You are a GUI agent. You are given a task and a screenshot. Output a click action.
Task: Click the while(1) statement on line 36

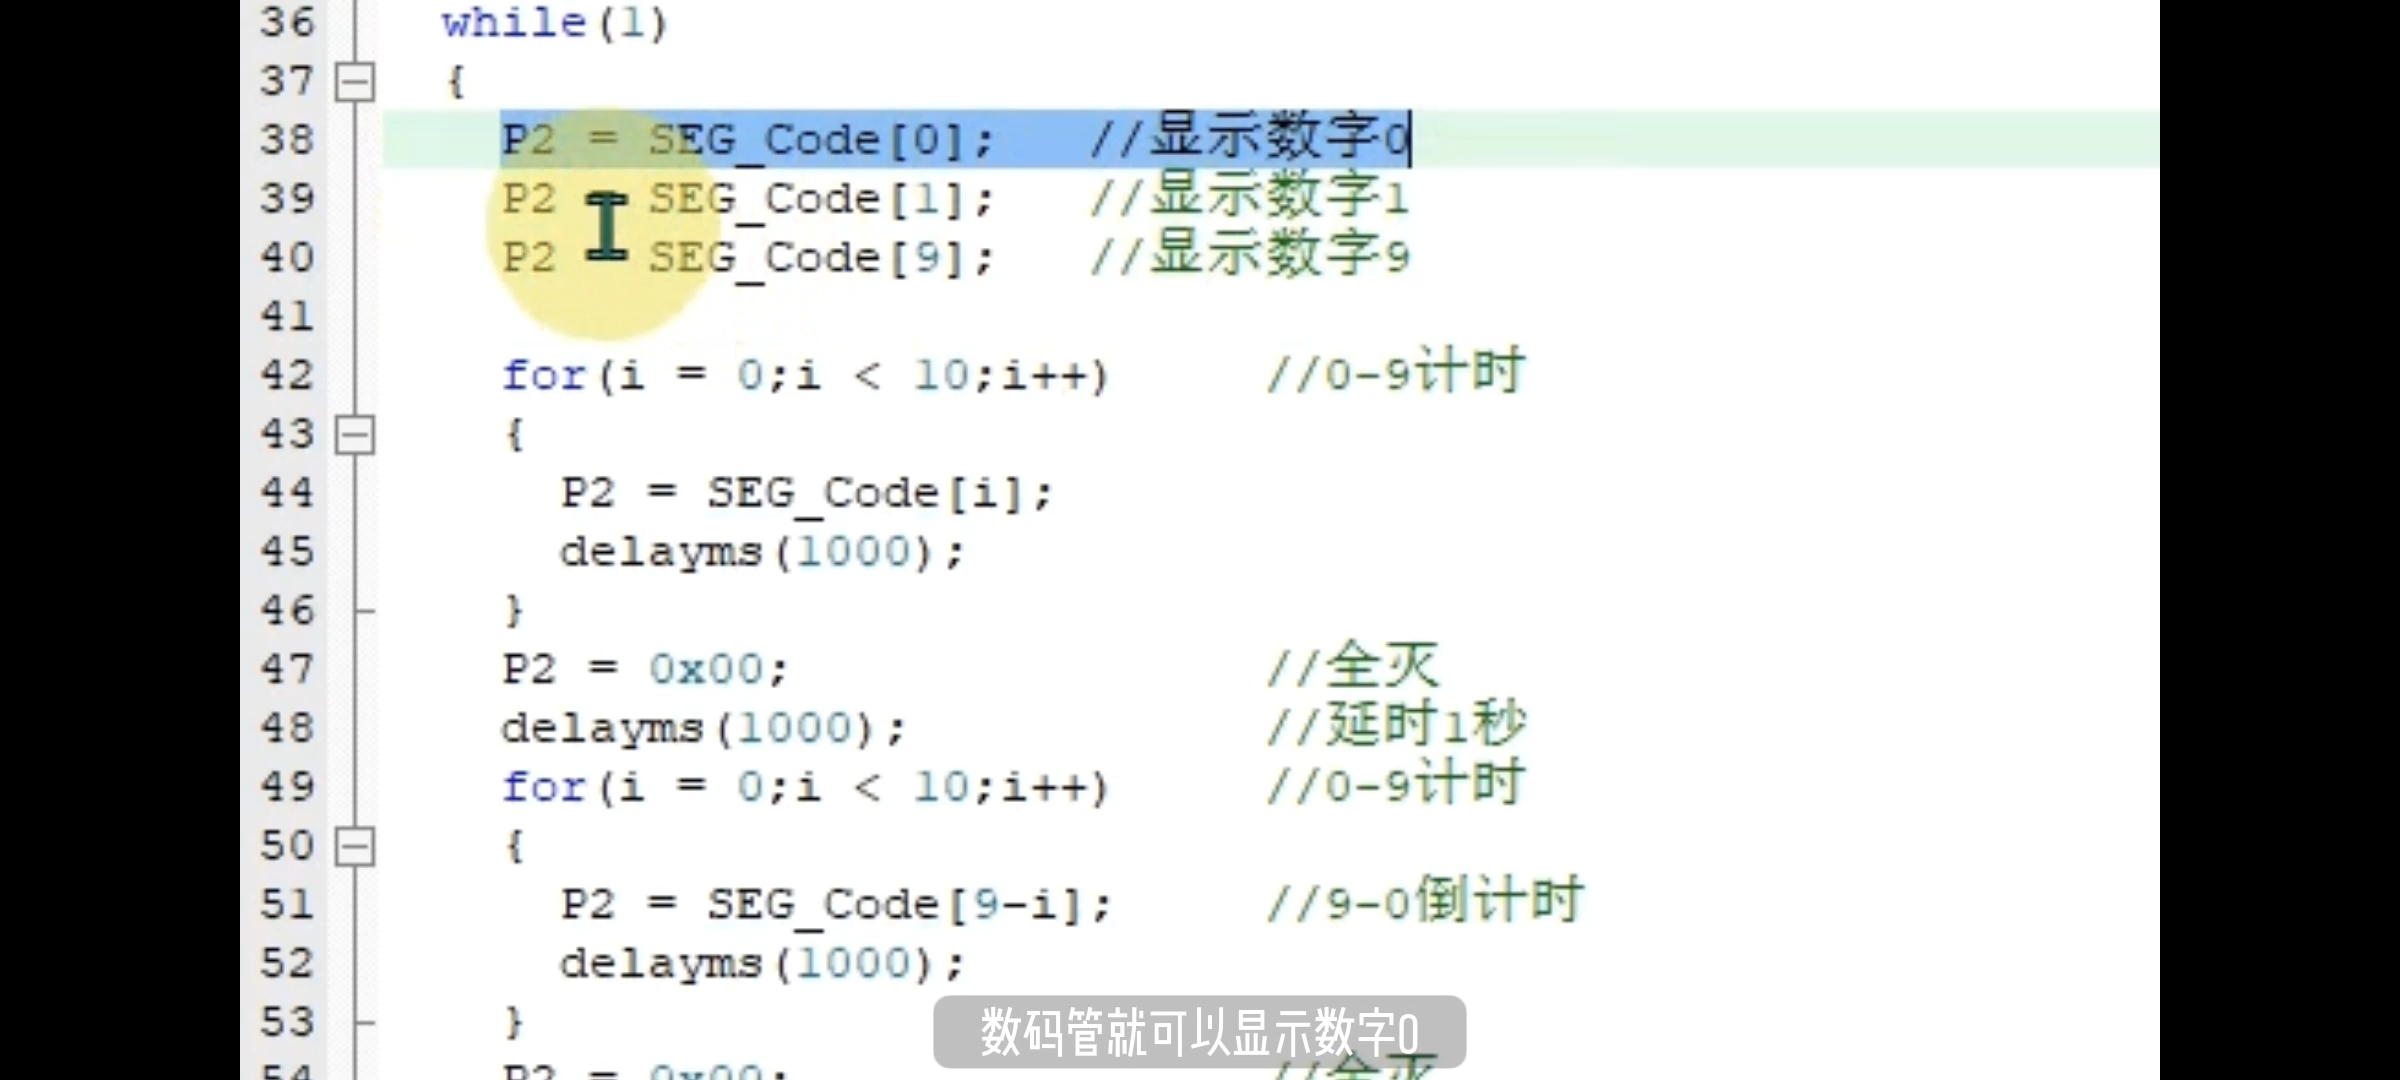554,22
